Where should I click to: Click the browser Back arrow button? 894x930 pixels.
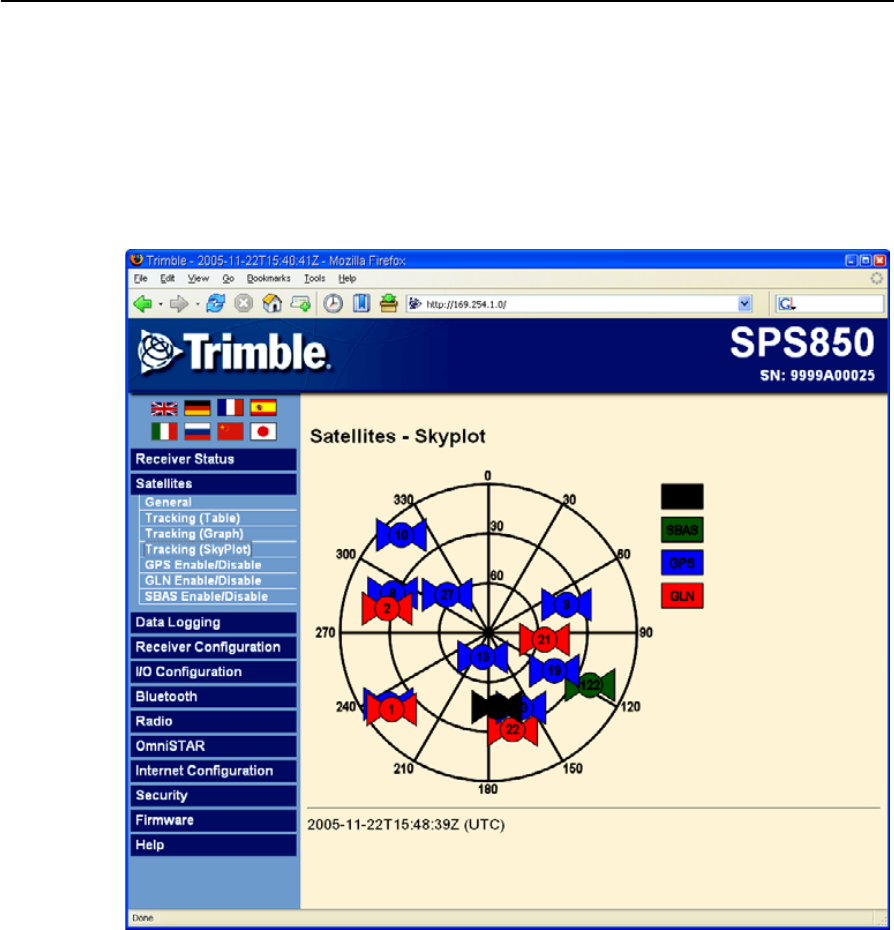pyautogui.click(x=143, y=304)
